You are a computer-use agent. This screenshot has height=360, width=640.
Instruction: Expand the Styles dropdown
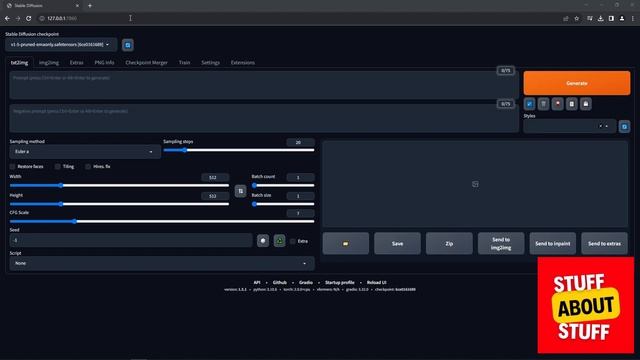607,127
